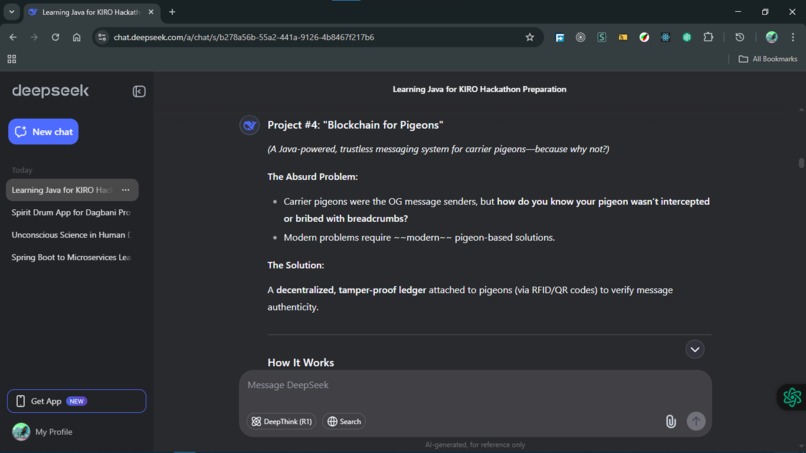Attach a file with paperclip icon
Screen dimensions: 806x453
coord(671,421)
